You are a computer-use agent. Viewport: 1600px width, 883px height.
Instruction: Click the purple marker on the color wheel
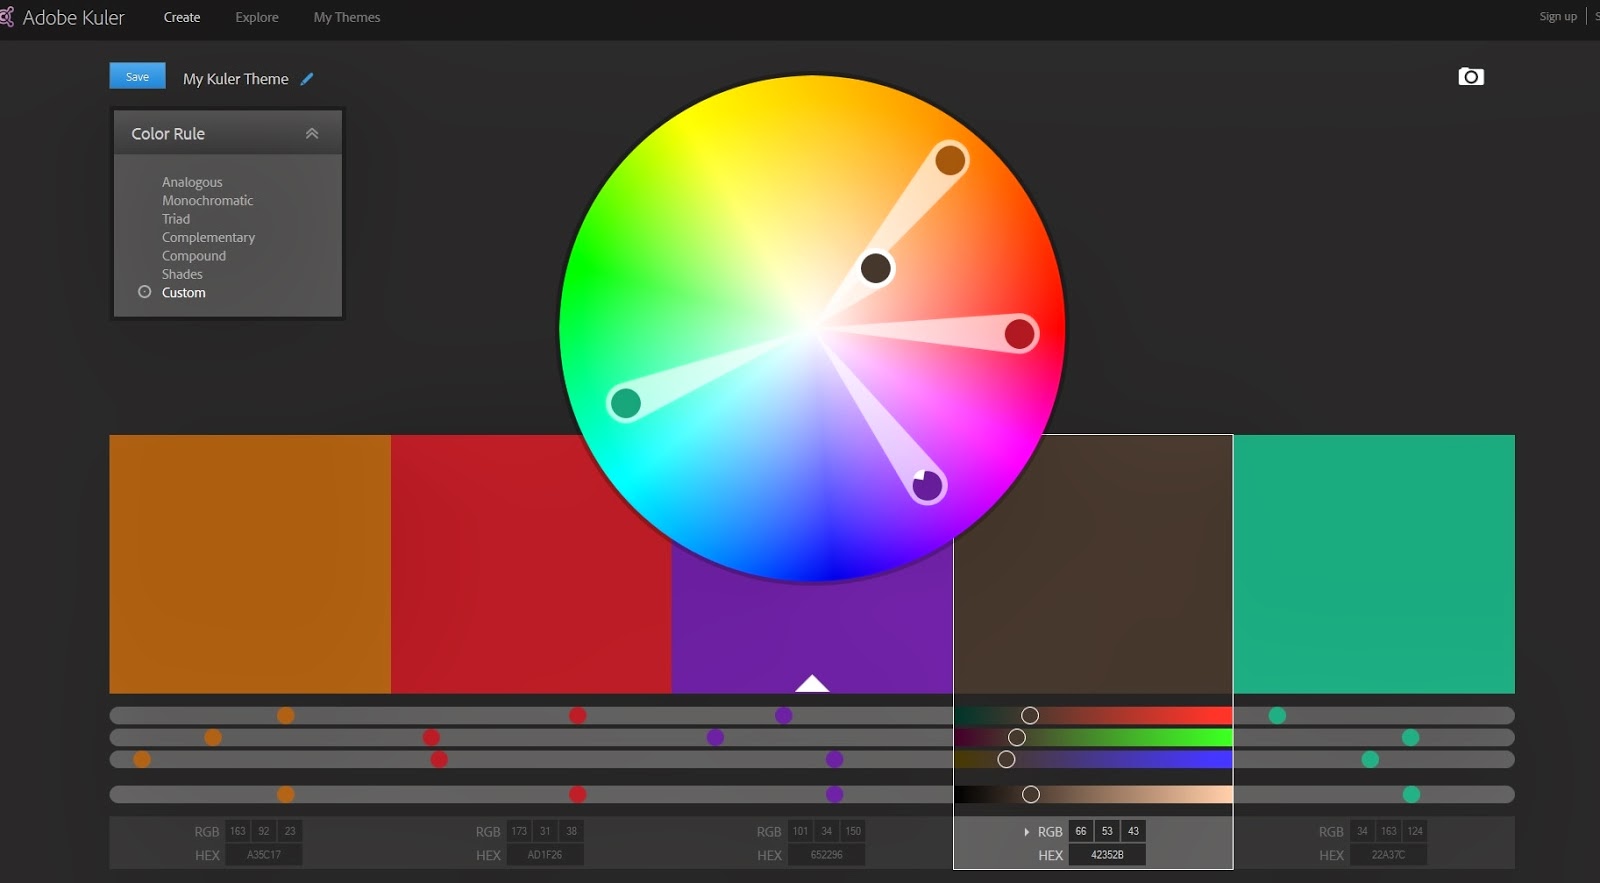click(927, 486)
